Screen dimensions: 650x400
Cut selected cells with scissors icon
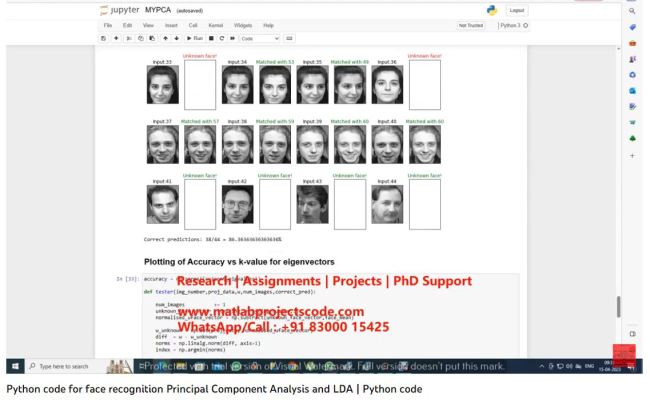[129, 38]
